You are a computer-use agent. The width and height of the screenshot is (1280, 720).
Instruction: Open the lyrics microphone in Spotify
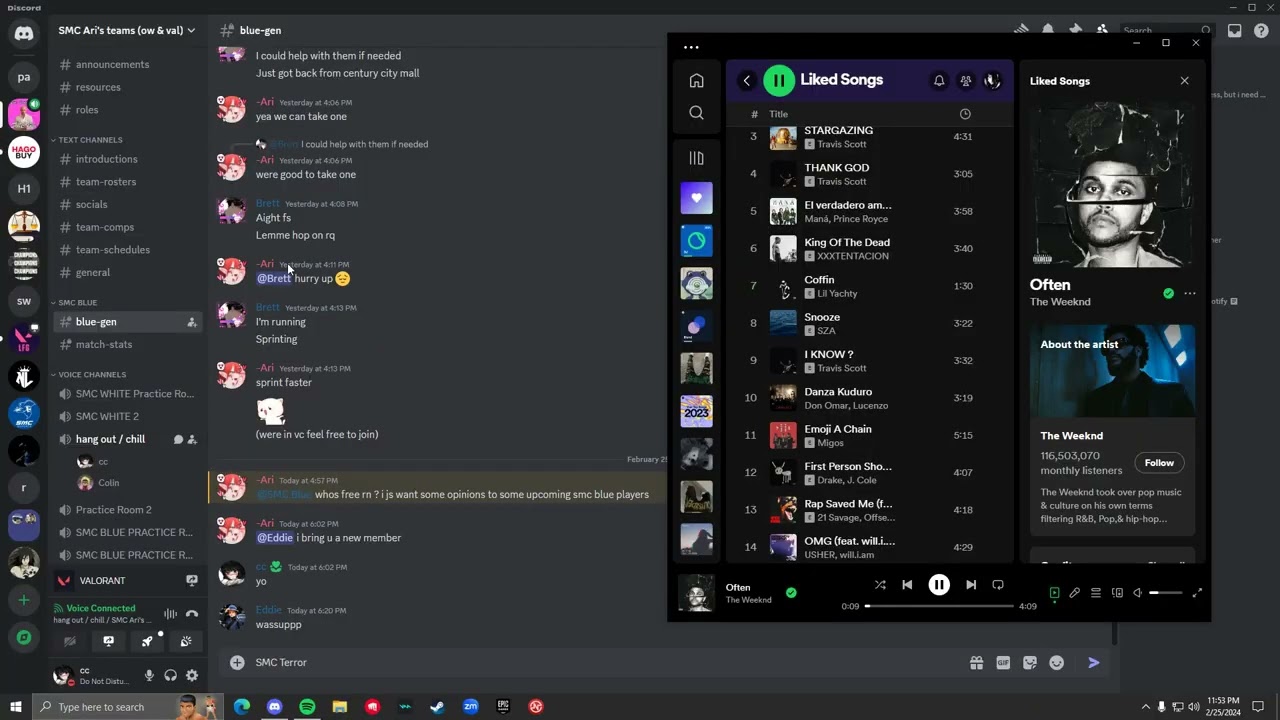pos(1075,593)
